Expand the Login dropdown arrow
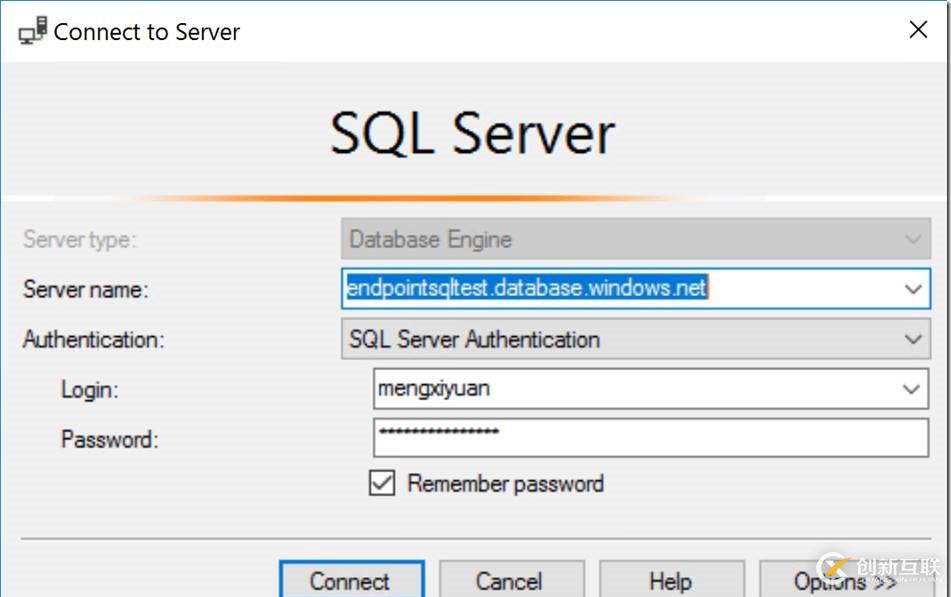951x597 pixels. tap(911, 388)
